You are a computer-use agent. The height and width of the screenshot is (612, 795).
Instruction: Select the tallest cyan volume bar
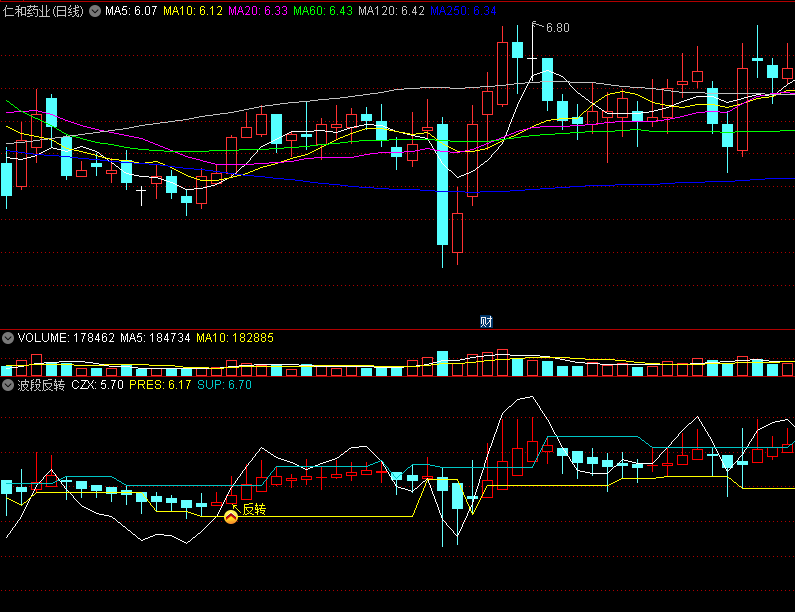click(x=442, y=363)
